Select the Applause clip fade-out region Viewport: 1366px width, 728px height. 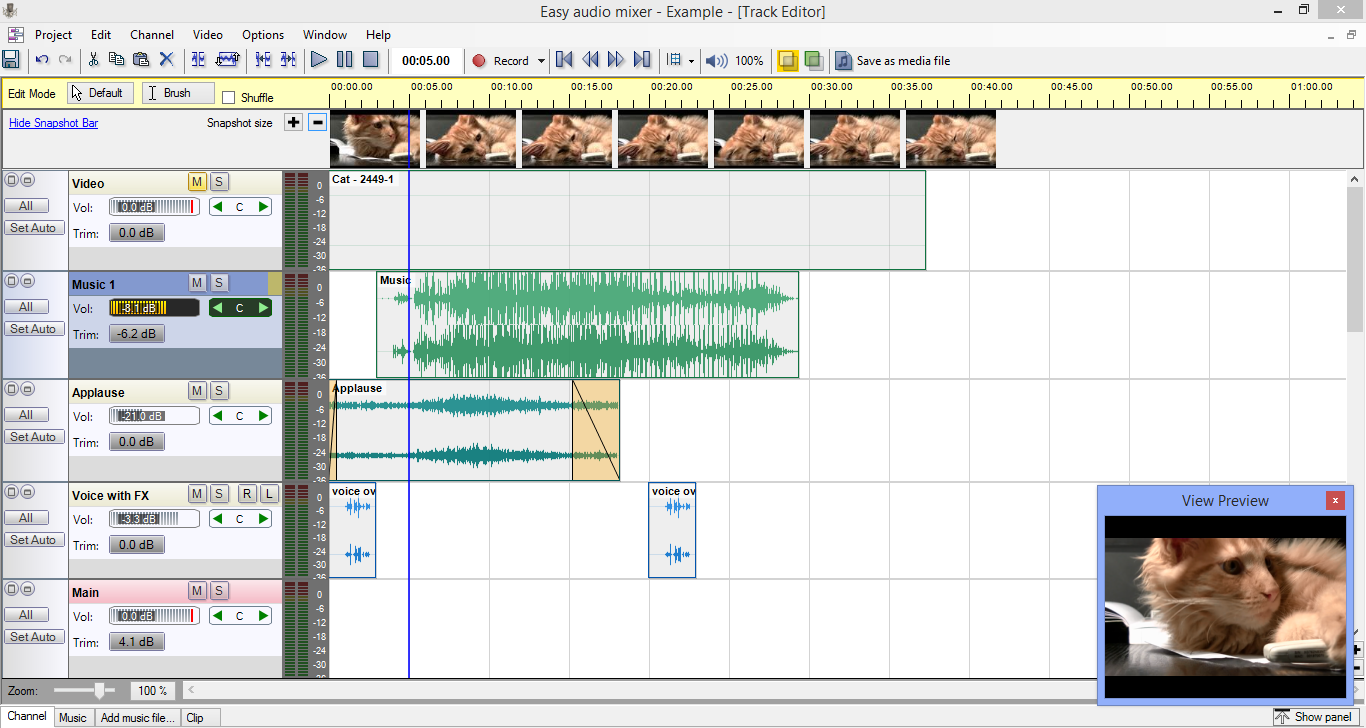(596, 430)
